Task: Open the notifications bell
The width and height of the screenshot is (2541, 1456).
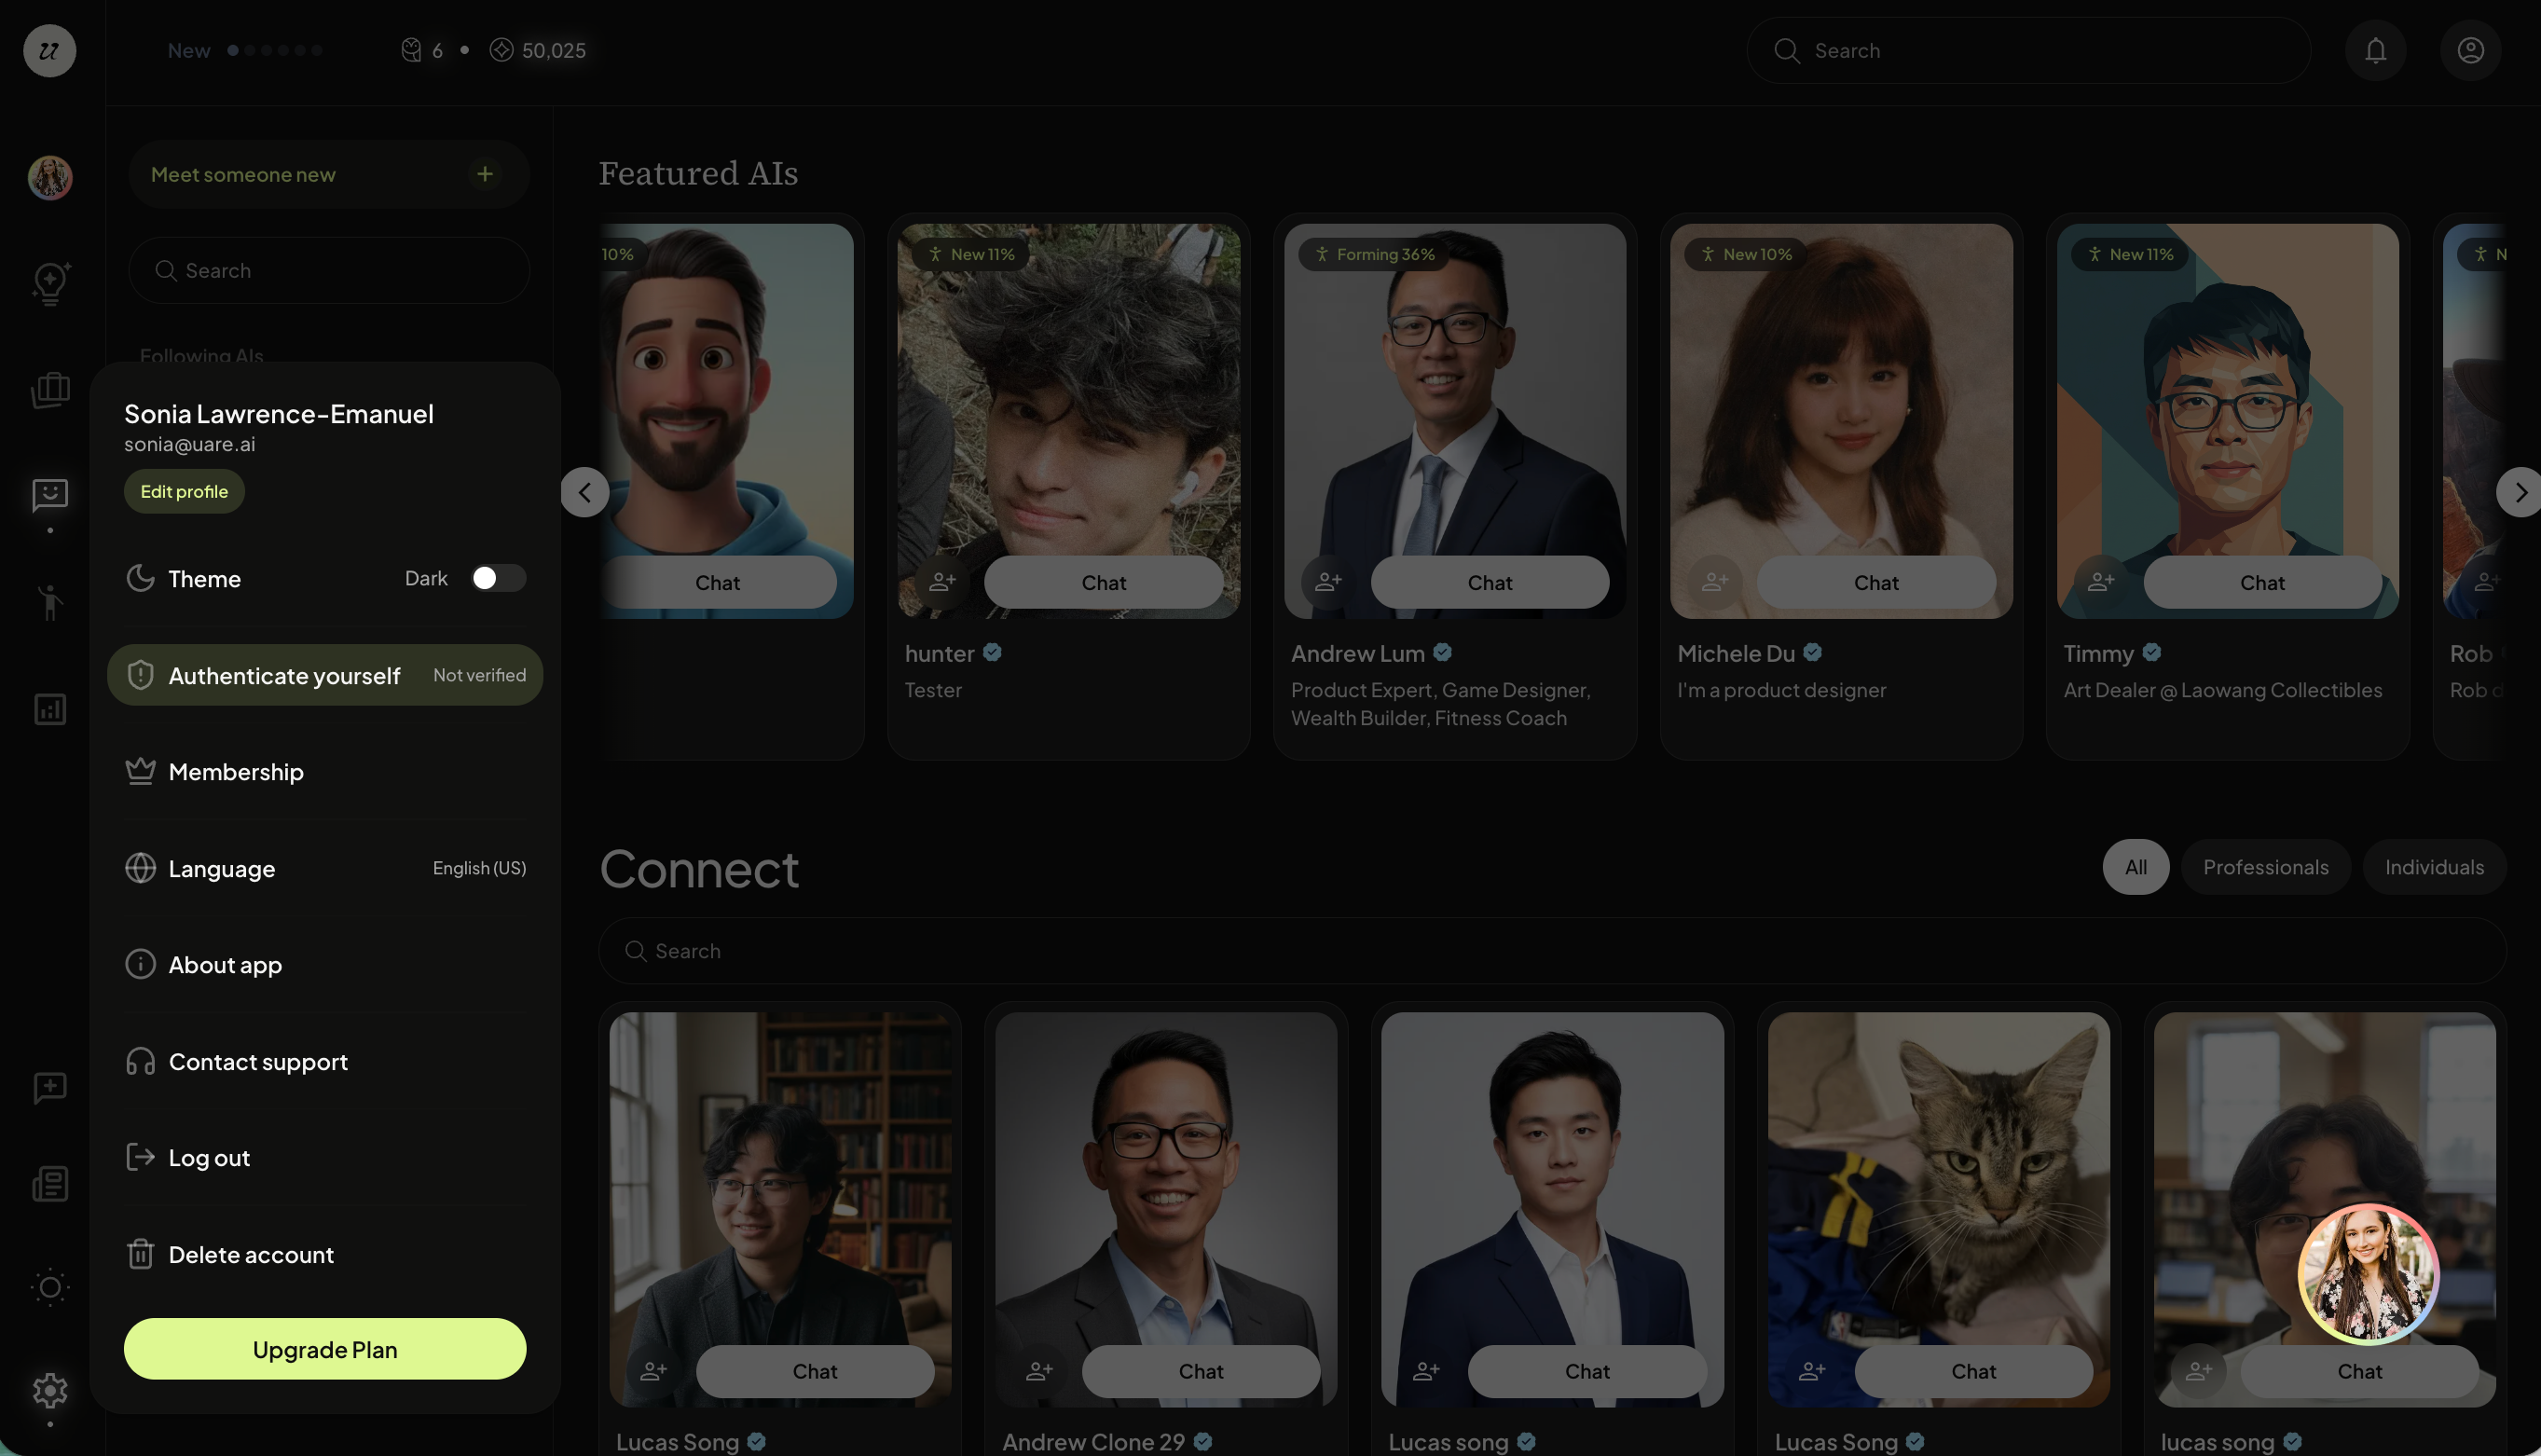Action: click(2375, 50)
